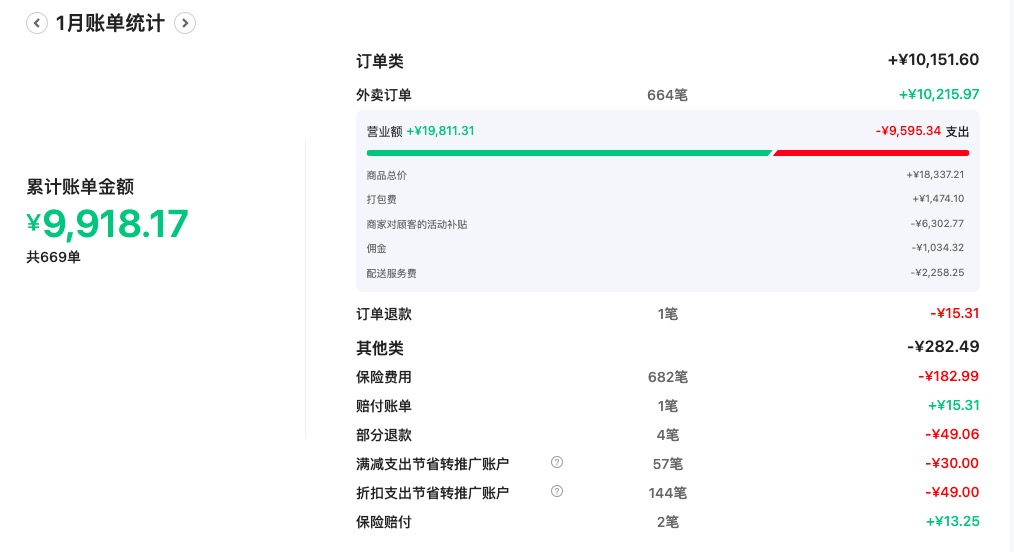Select the 外卖订单 row
The height and width of the screenshot is (552, 1014).
pyautogui.click(x=667, y=95)
